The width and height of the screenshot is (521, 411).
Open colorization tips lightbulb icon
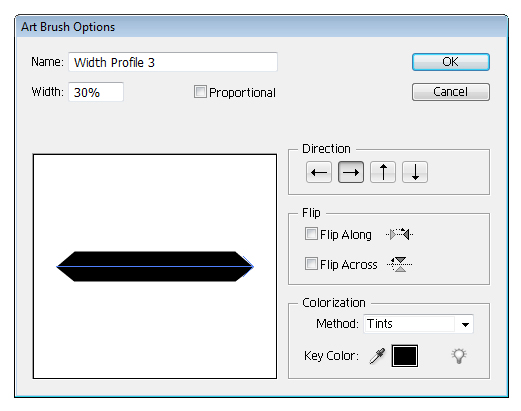tap(459, 356)
